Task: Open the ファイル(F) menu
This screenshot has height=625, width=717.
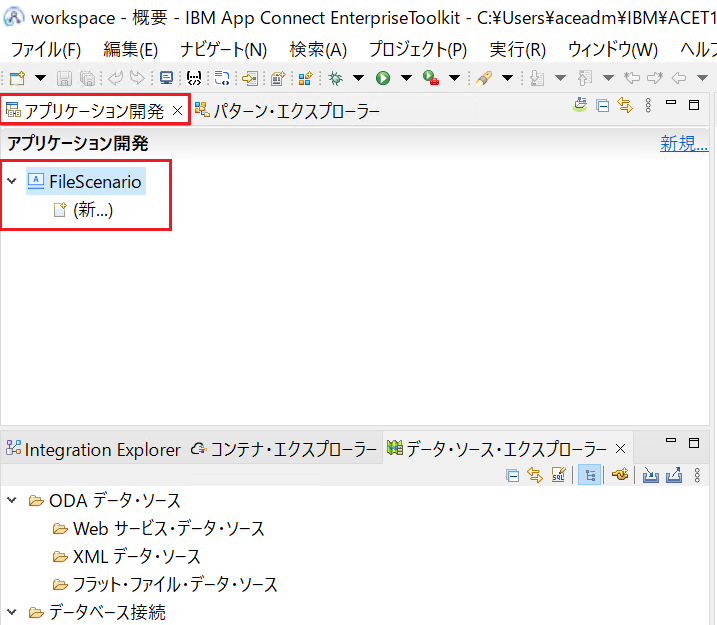Action: pos(46,49)
